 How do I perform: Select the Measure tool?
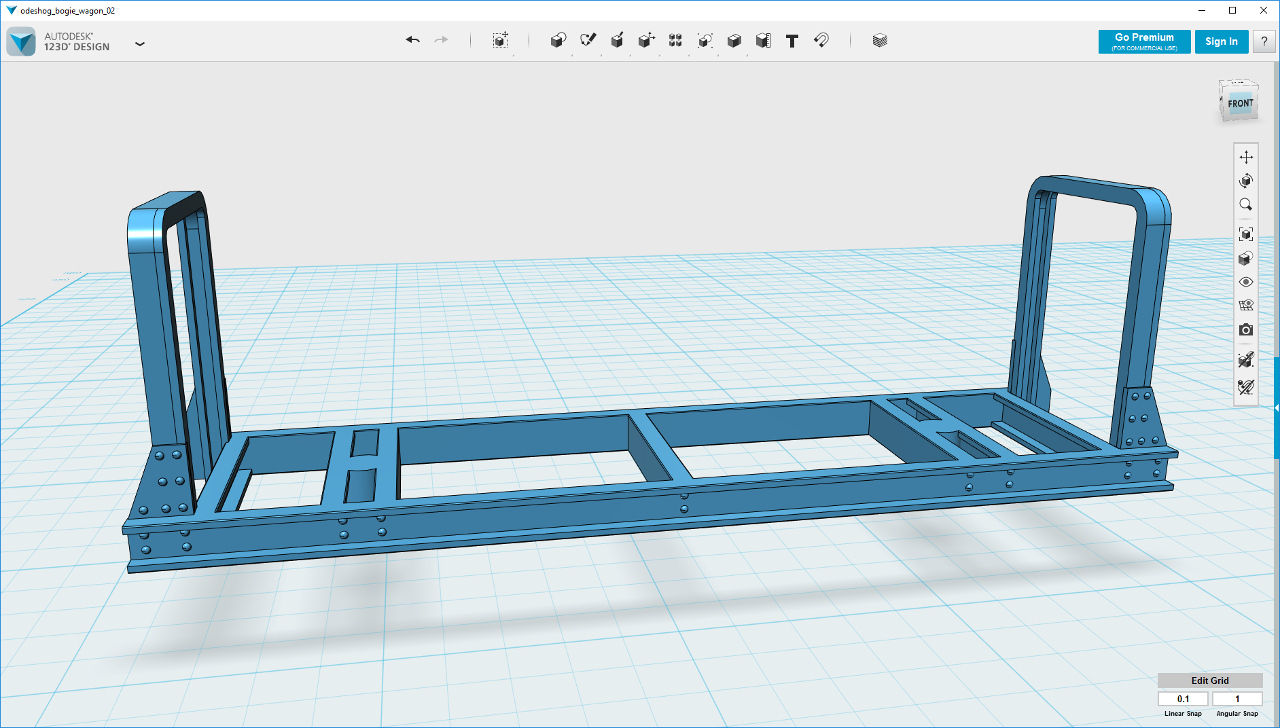763,40
